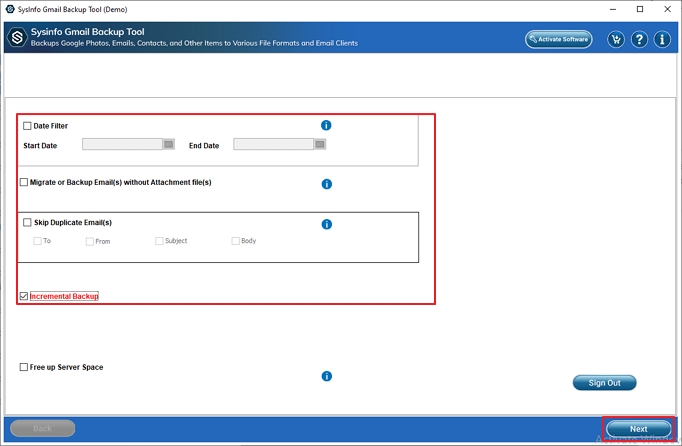Screen dimensions: 682x446
Task: Maximize the Gmail Backup Tool window
Action: coord(640,9)
